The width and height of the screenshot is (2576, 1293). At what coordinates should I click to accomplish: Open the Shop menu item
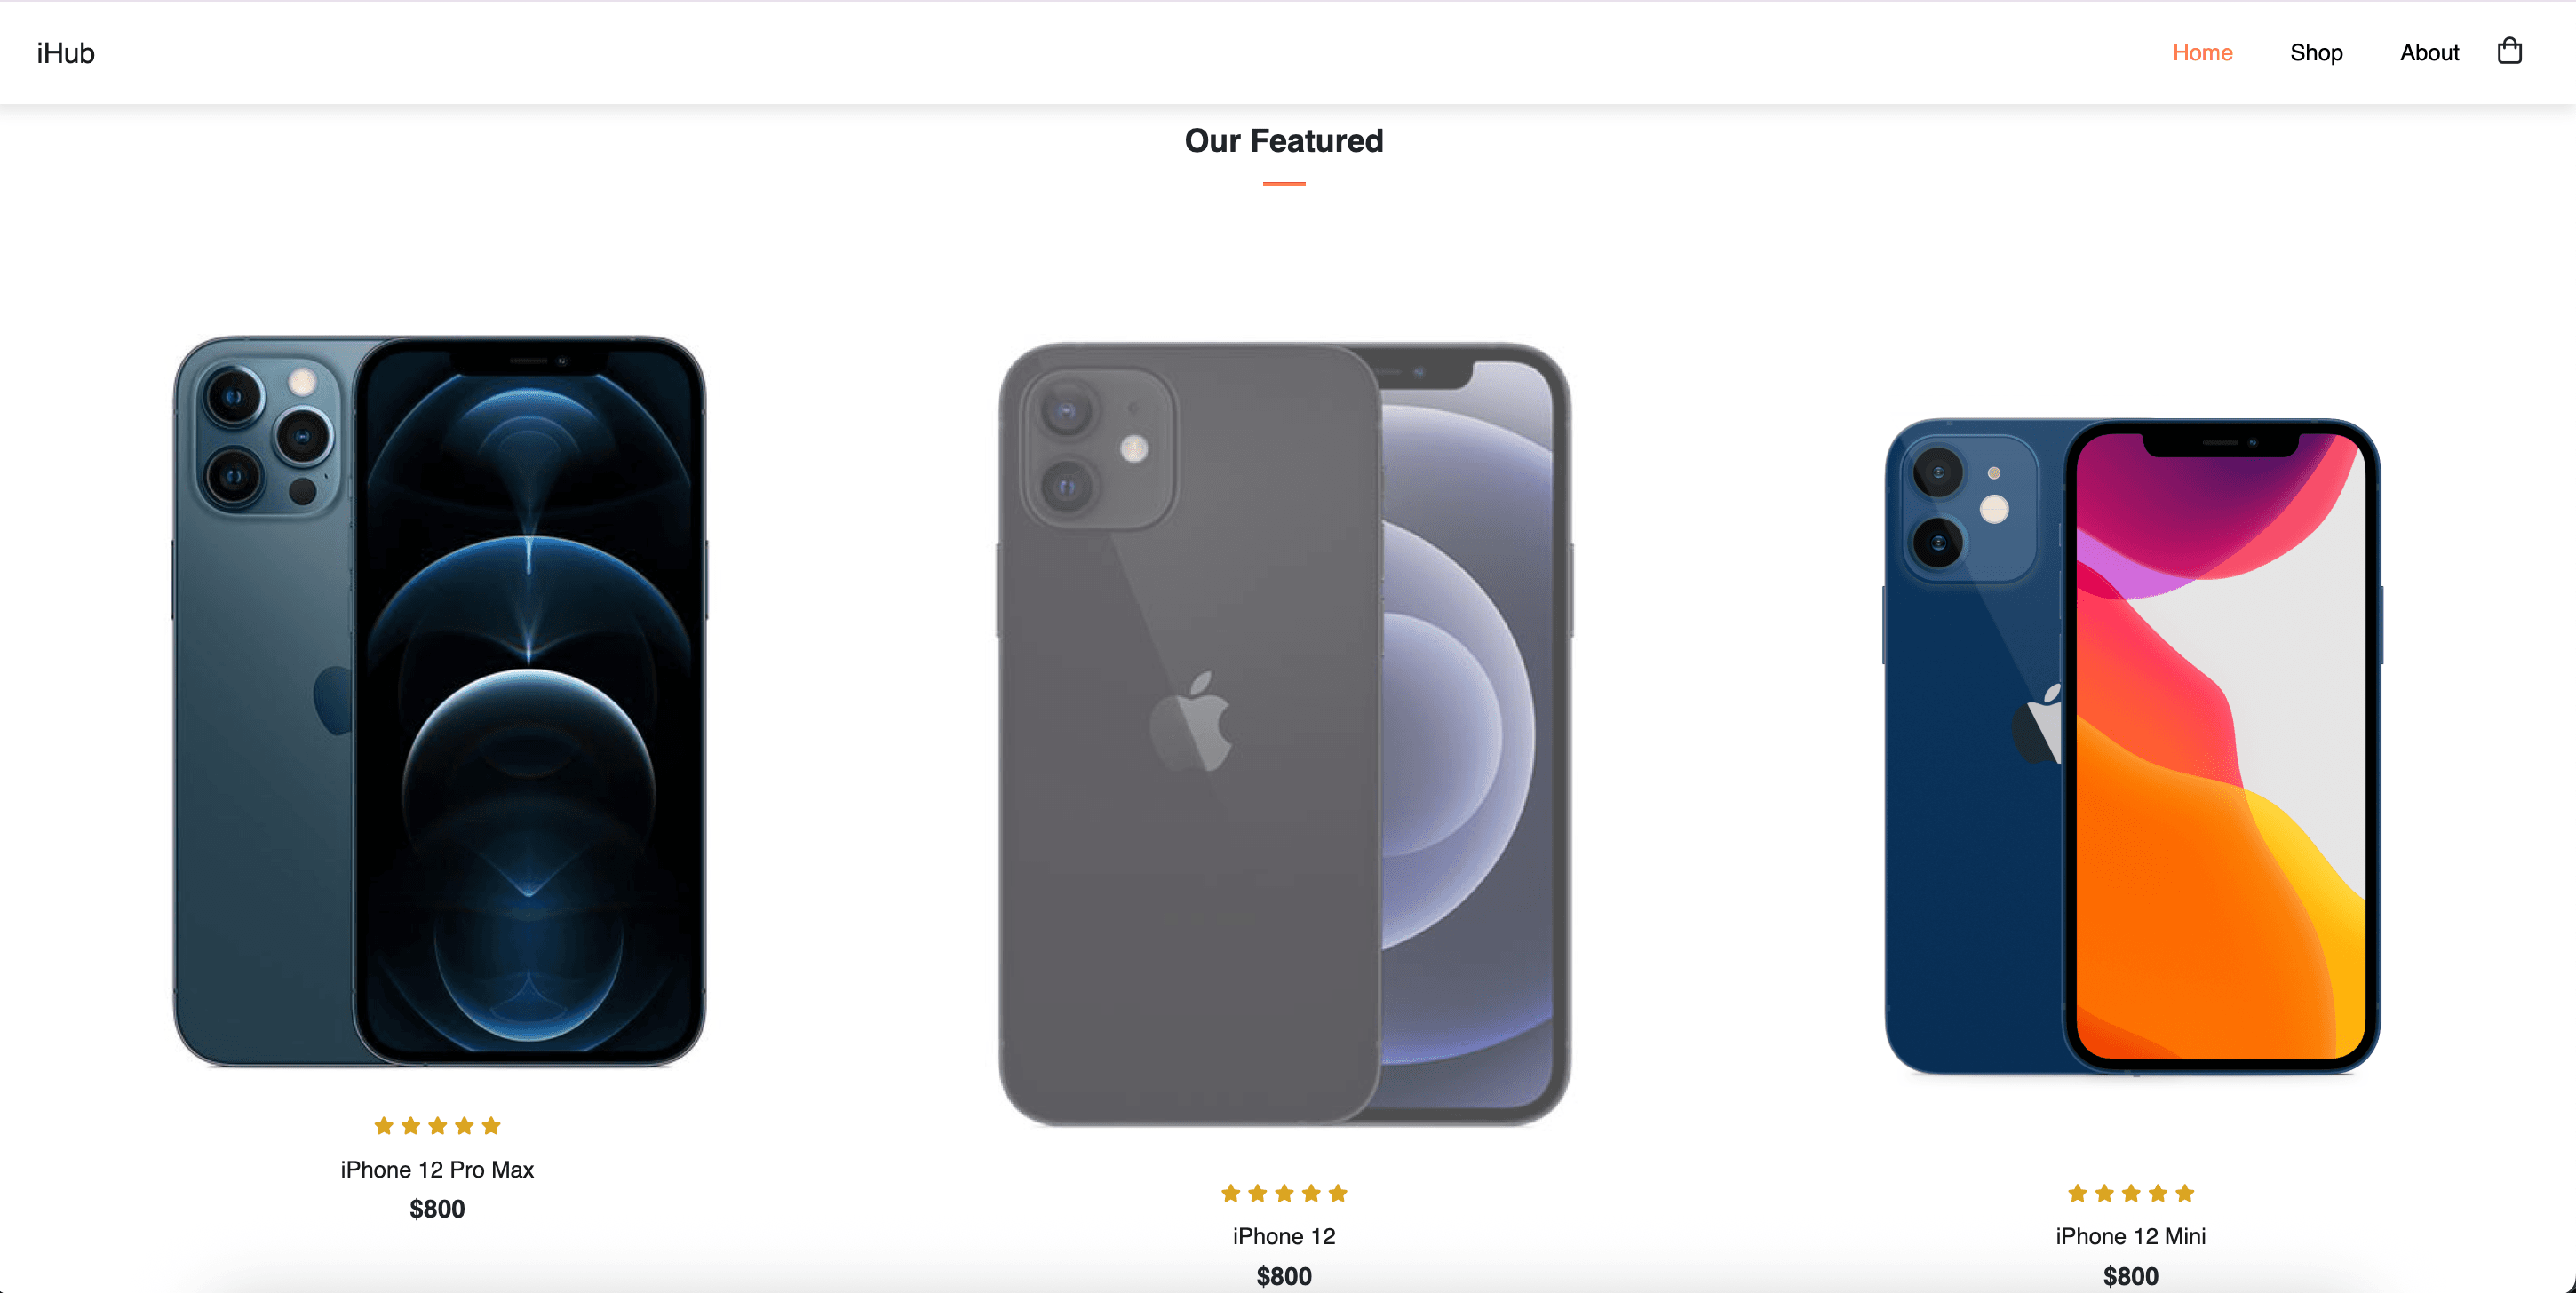[x=2316, y=53]
